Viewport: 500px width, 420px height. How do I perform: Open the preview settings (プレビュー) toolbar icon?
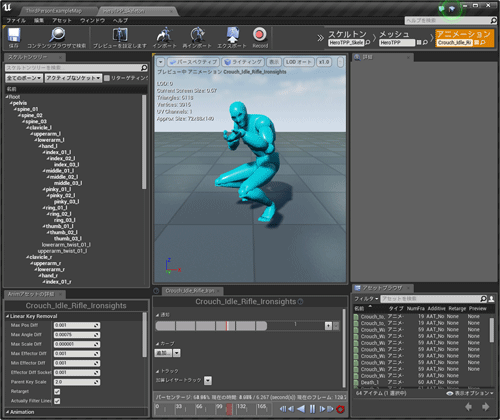120,35
